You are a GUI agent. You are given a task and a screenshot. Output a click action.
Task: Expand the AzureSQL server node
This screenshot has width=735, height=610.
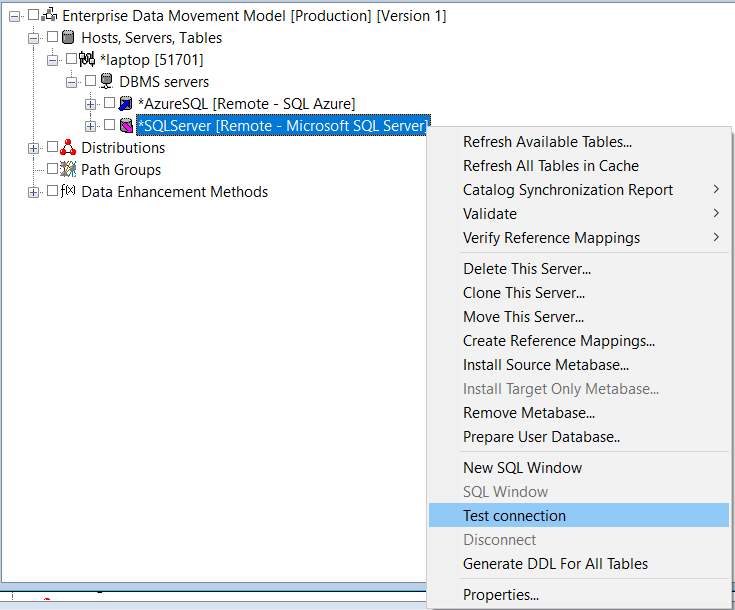(x=91, y=104)
